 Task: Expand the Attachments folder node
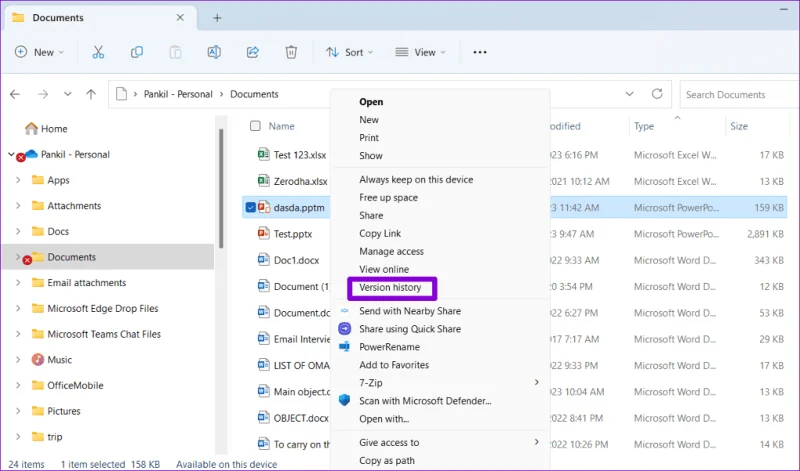pyautogui.click(x=18, y=205)
